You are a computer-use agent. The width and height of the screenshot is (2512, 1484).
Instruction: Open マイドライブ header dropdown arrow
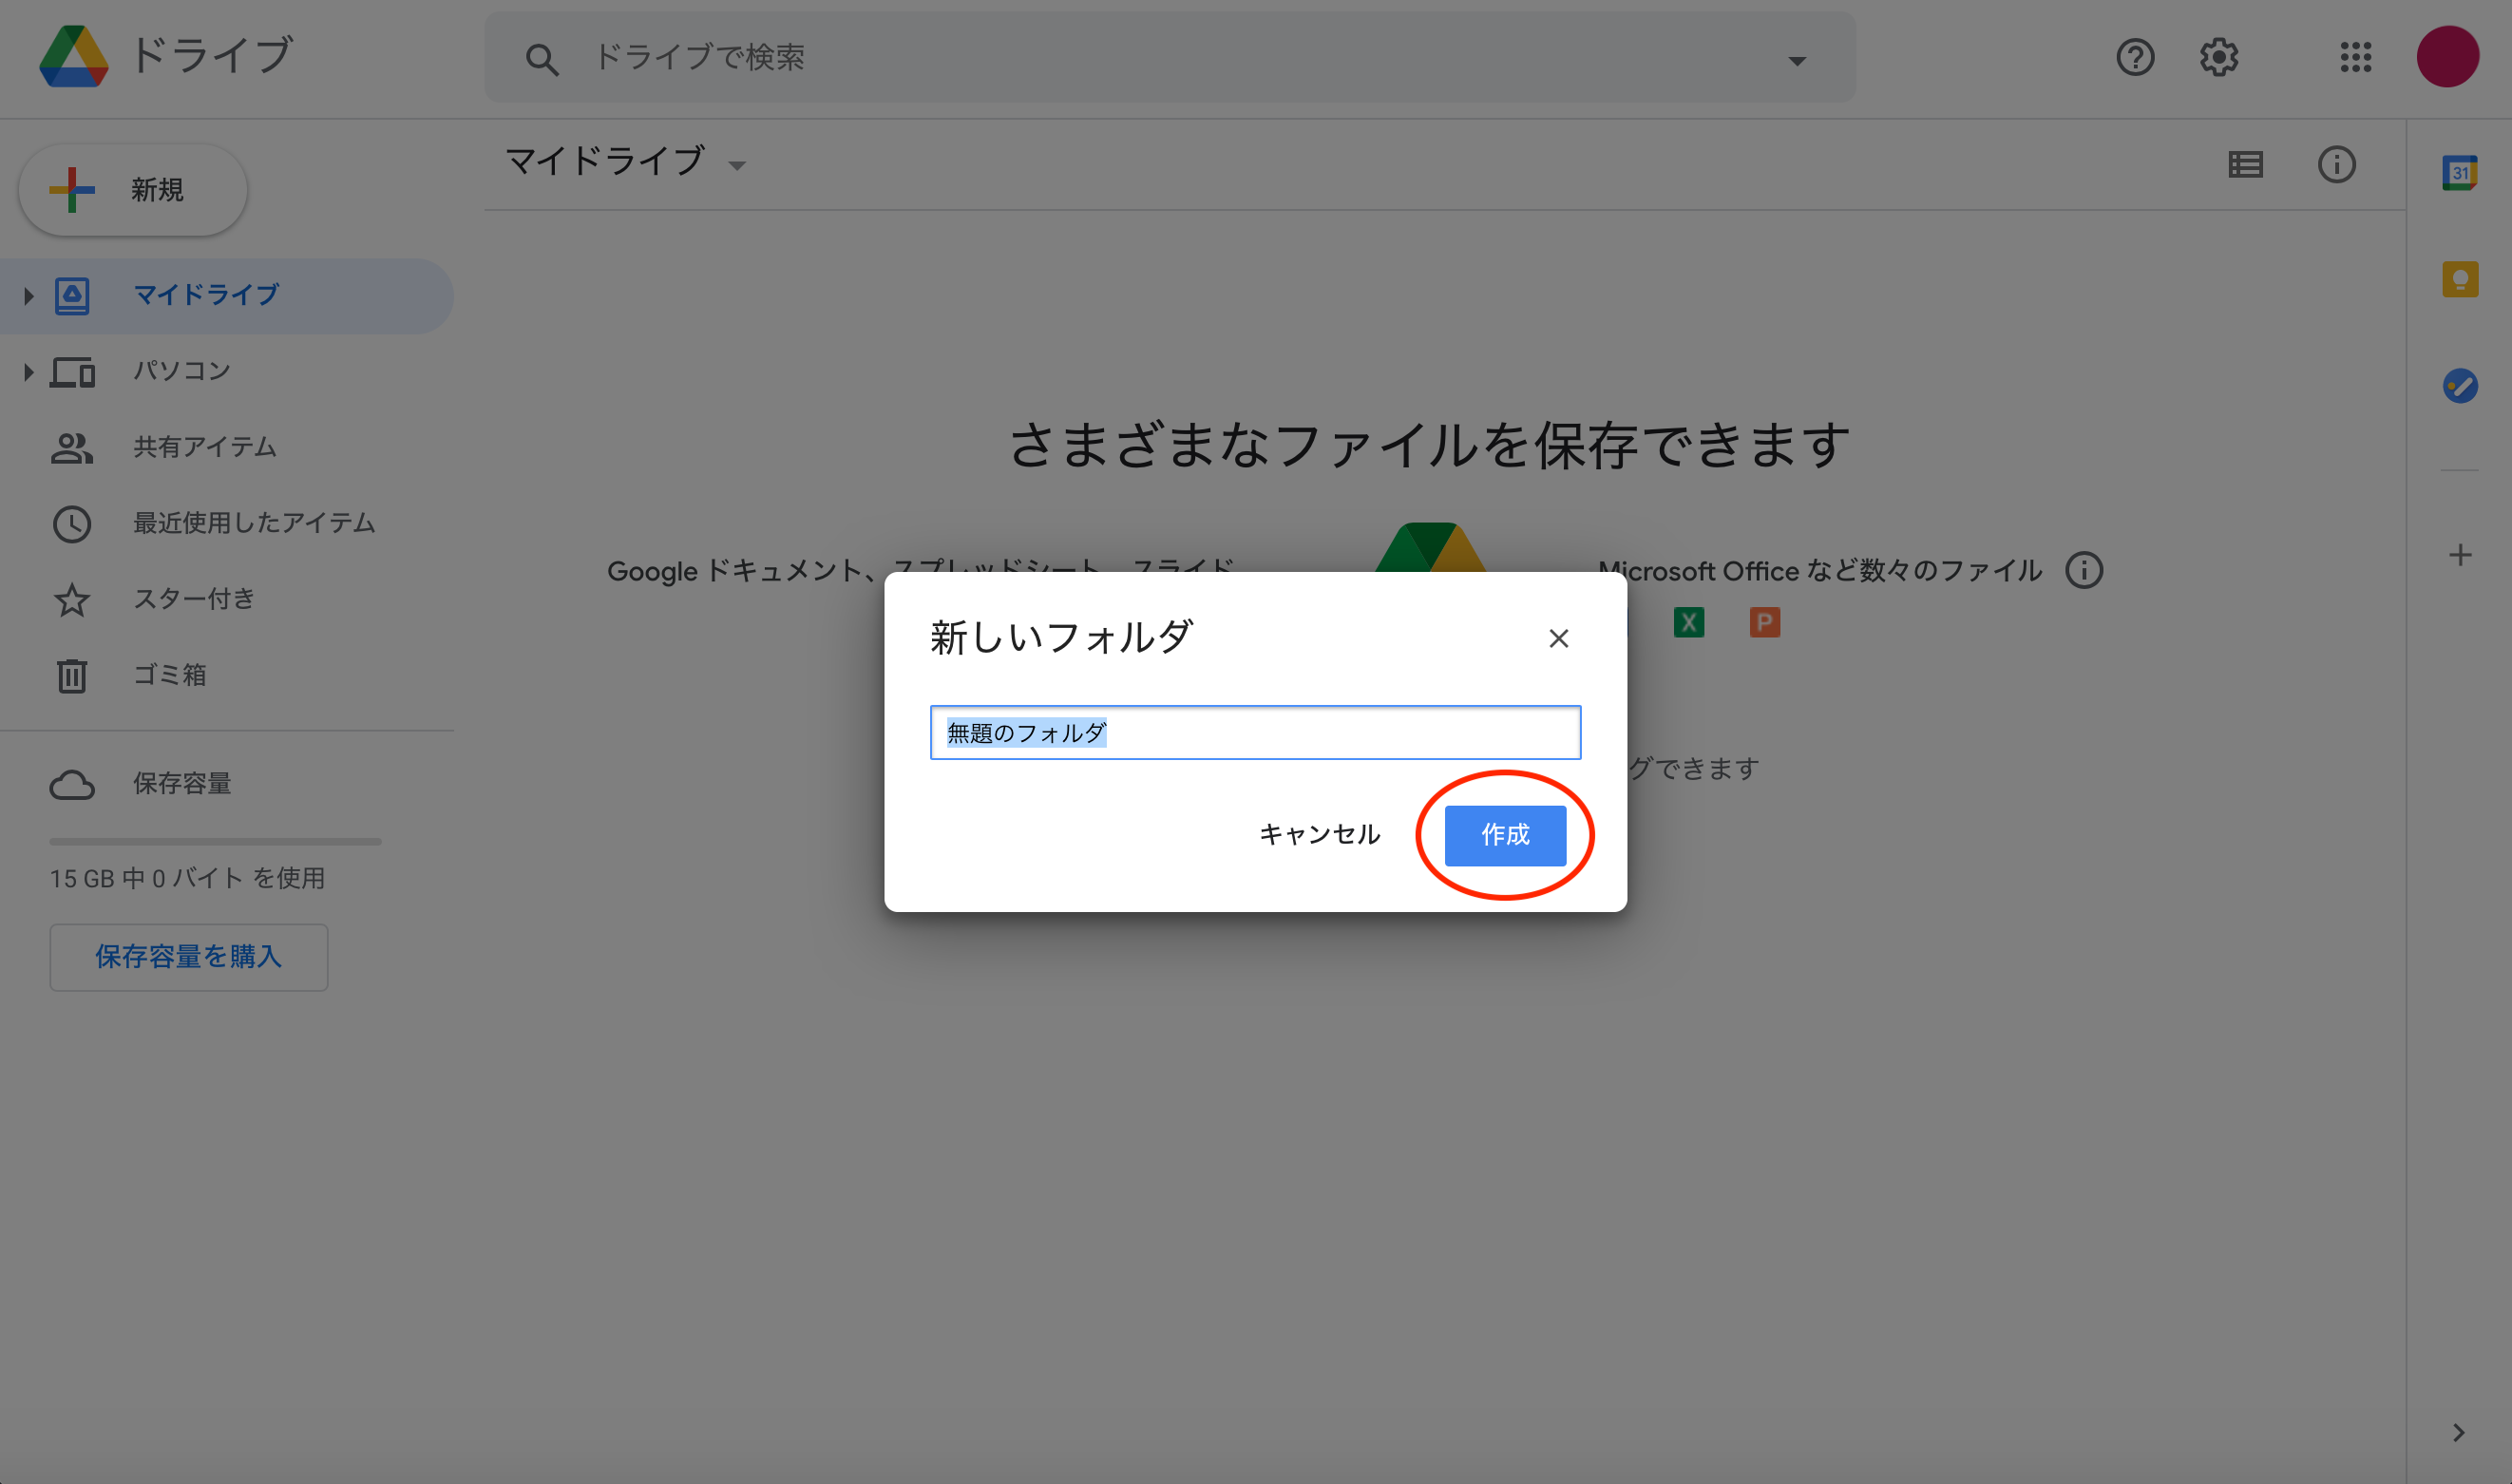pos(737,166)
